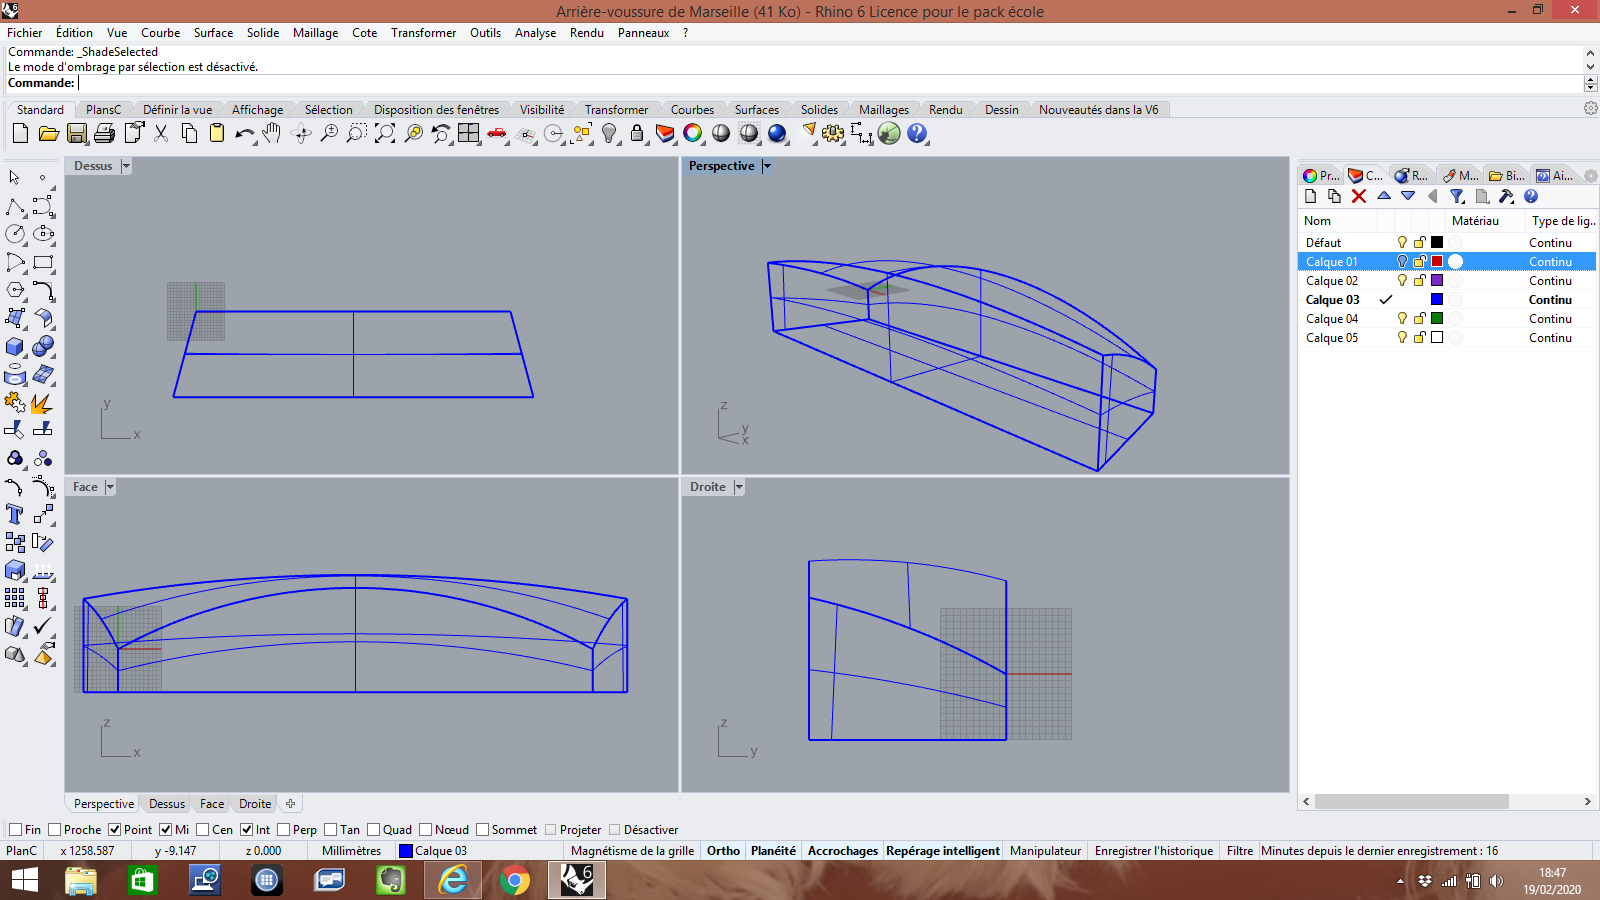Select the Pan hand tool
The height and width of the screenshot is (900, 1600).
[x=272, y=133]
